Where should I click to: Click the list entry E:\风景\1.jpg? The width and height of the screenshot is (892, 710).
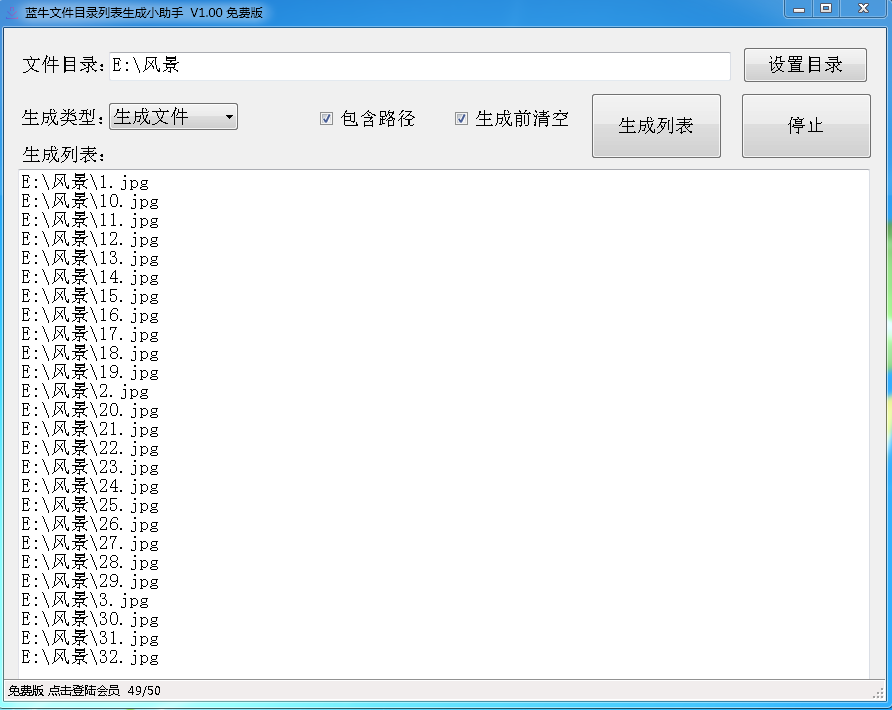85,183
